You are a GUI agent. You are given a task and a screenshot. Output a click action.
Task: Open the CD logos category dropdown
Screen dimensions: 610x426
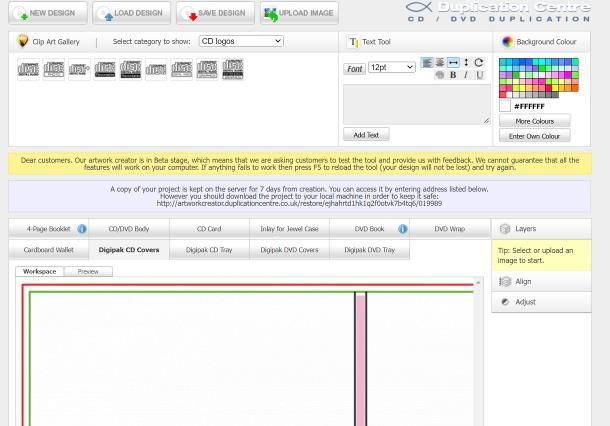241,41
